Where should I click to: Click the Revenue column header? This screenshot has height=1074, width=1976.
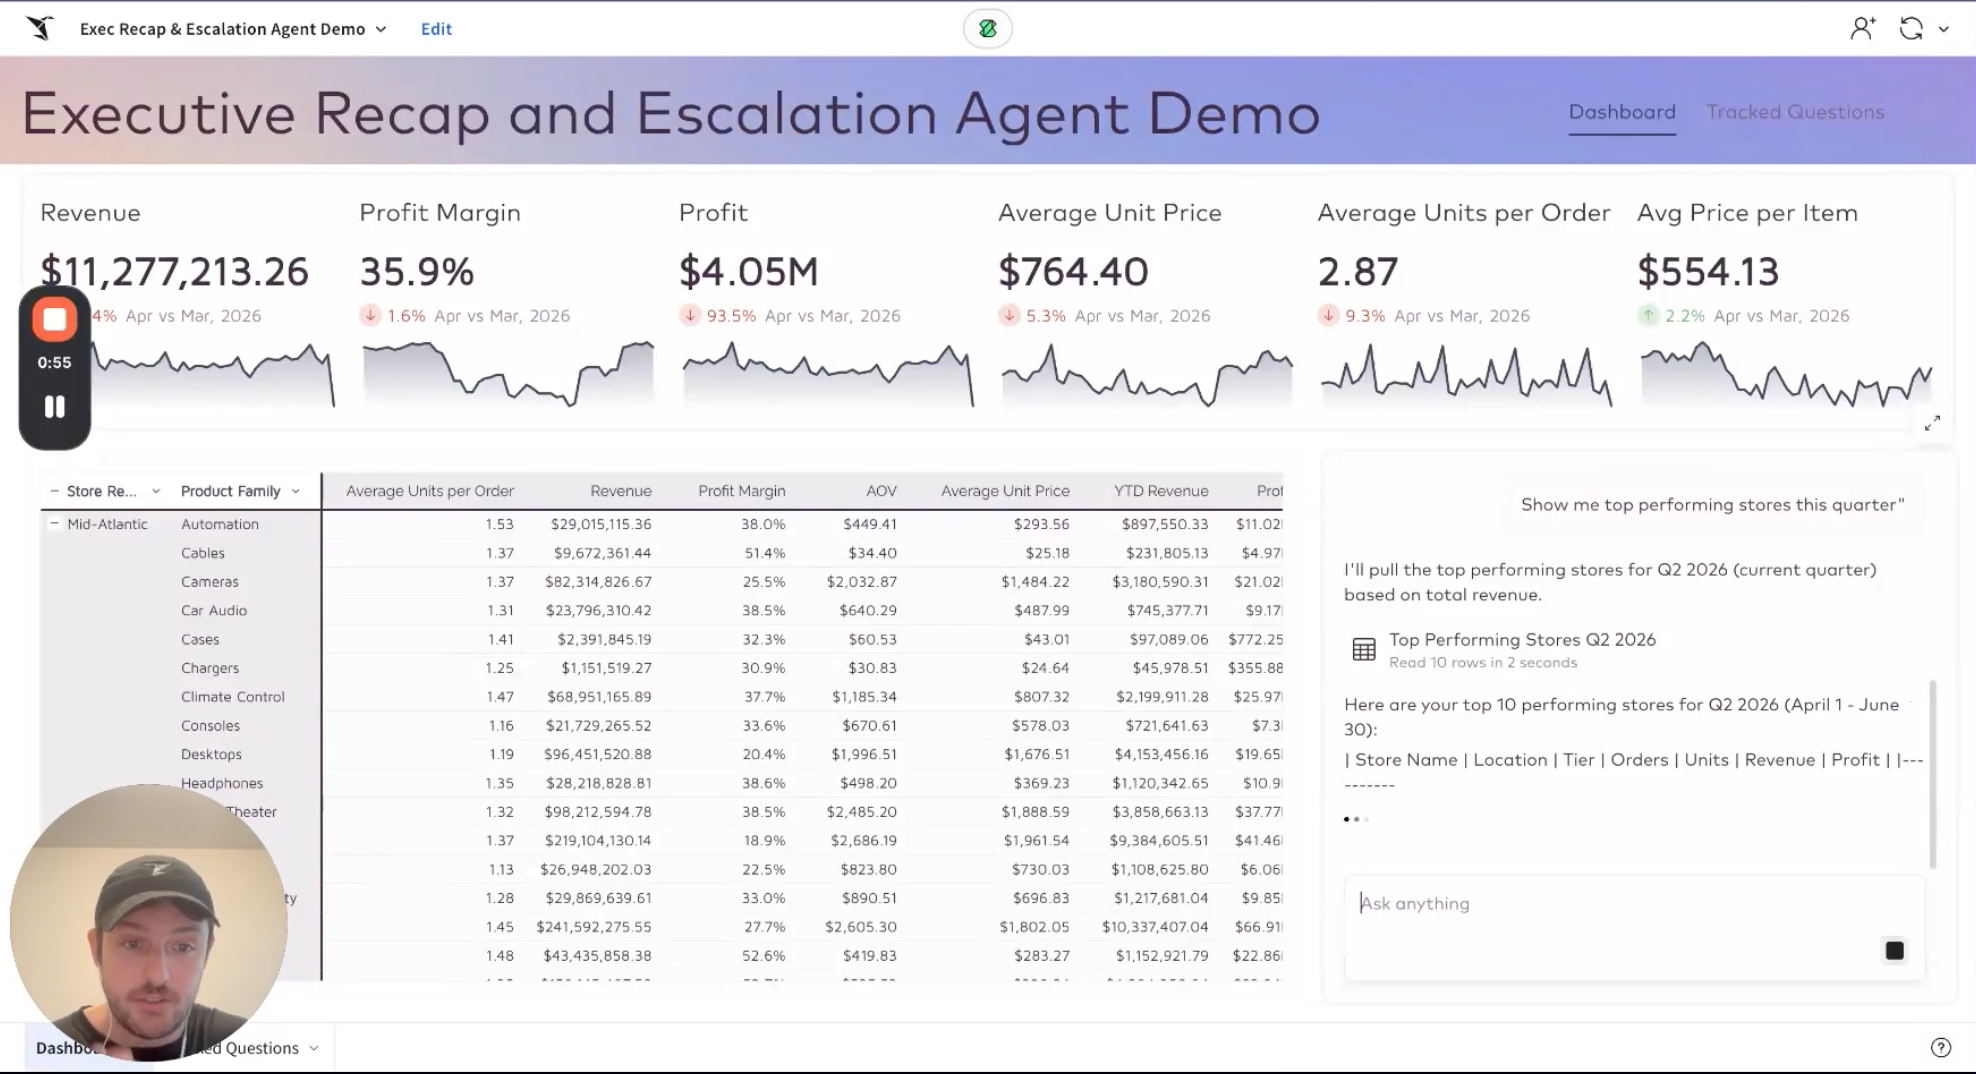click(620, 491)
